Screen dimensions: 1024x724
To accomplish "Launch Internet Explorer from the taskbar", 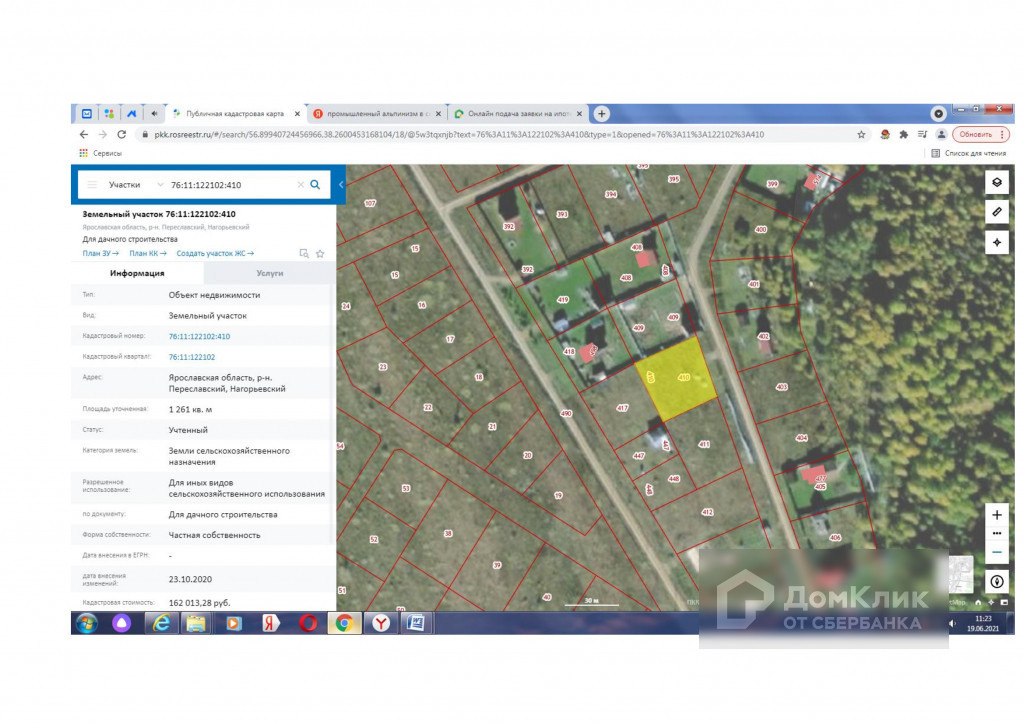I will 161,623.
